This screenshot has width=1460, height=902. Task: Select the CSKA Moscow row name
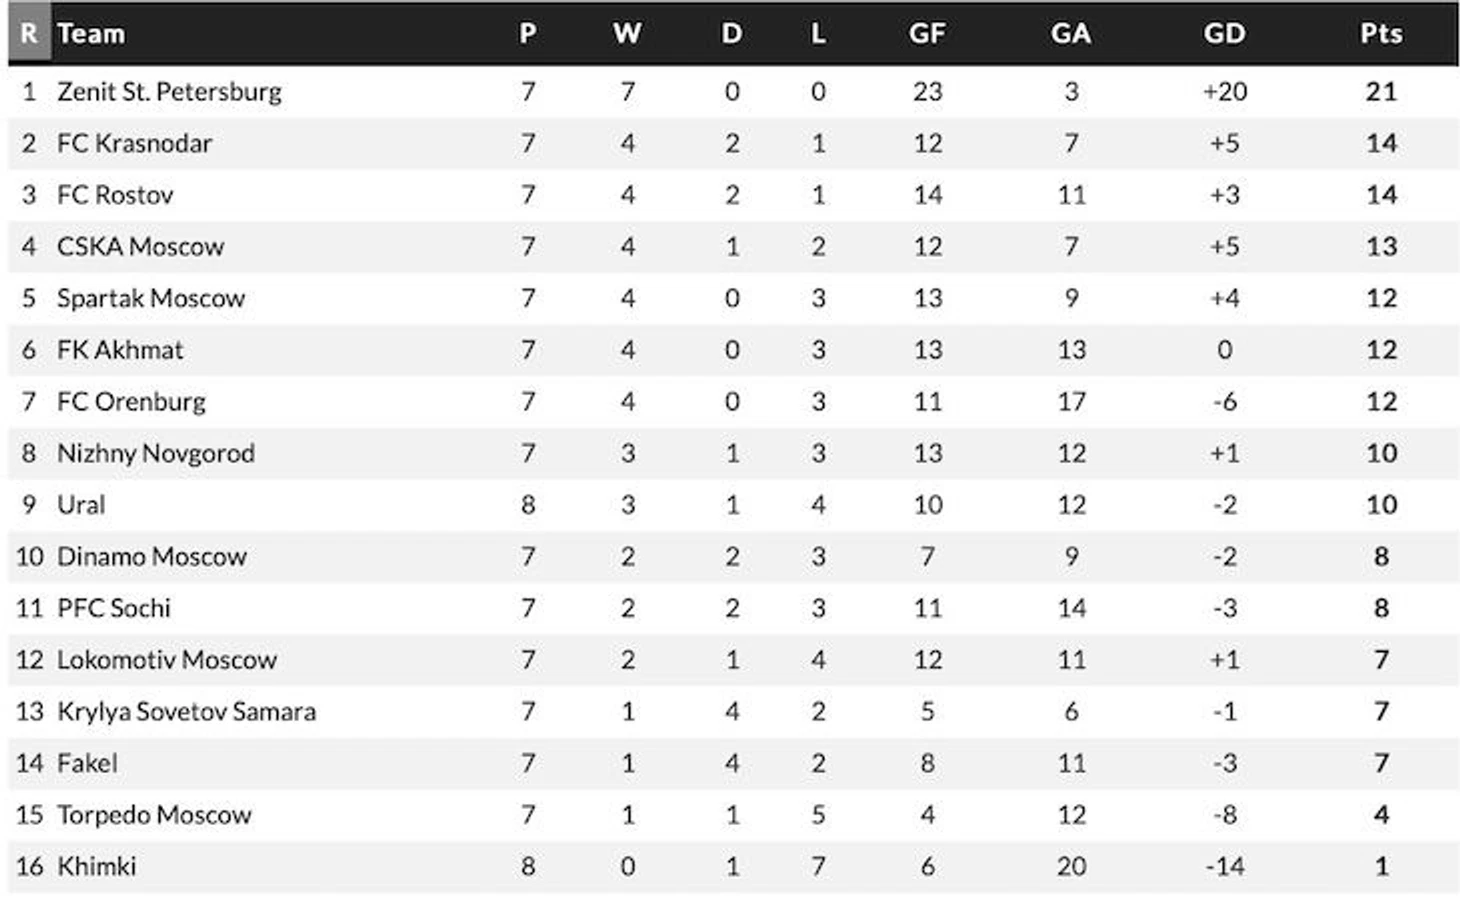(x=140, y=246)
